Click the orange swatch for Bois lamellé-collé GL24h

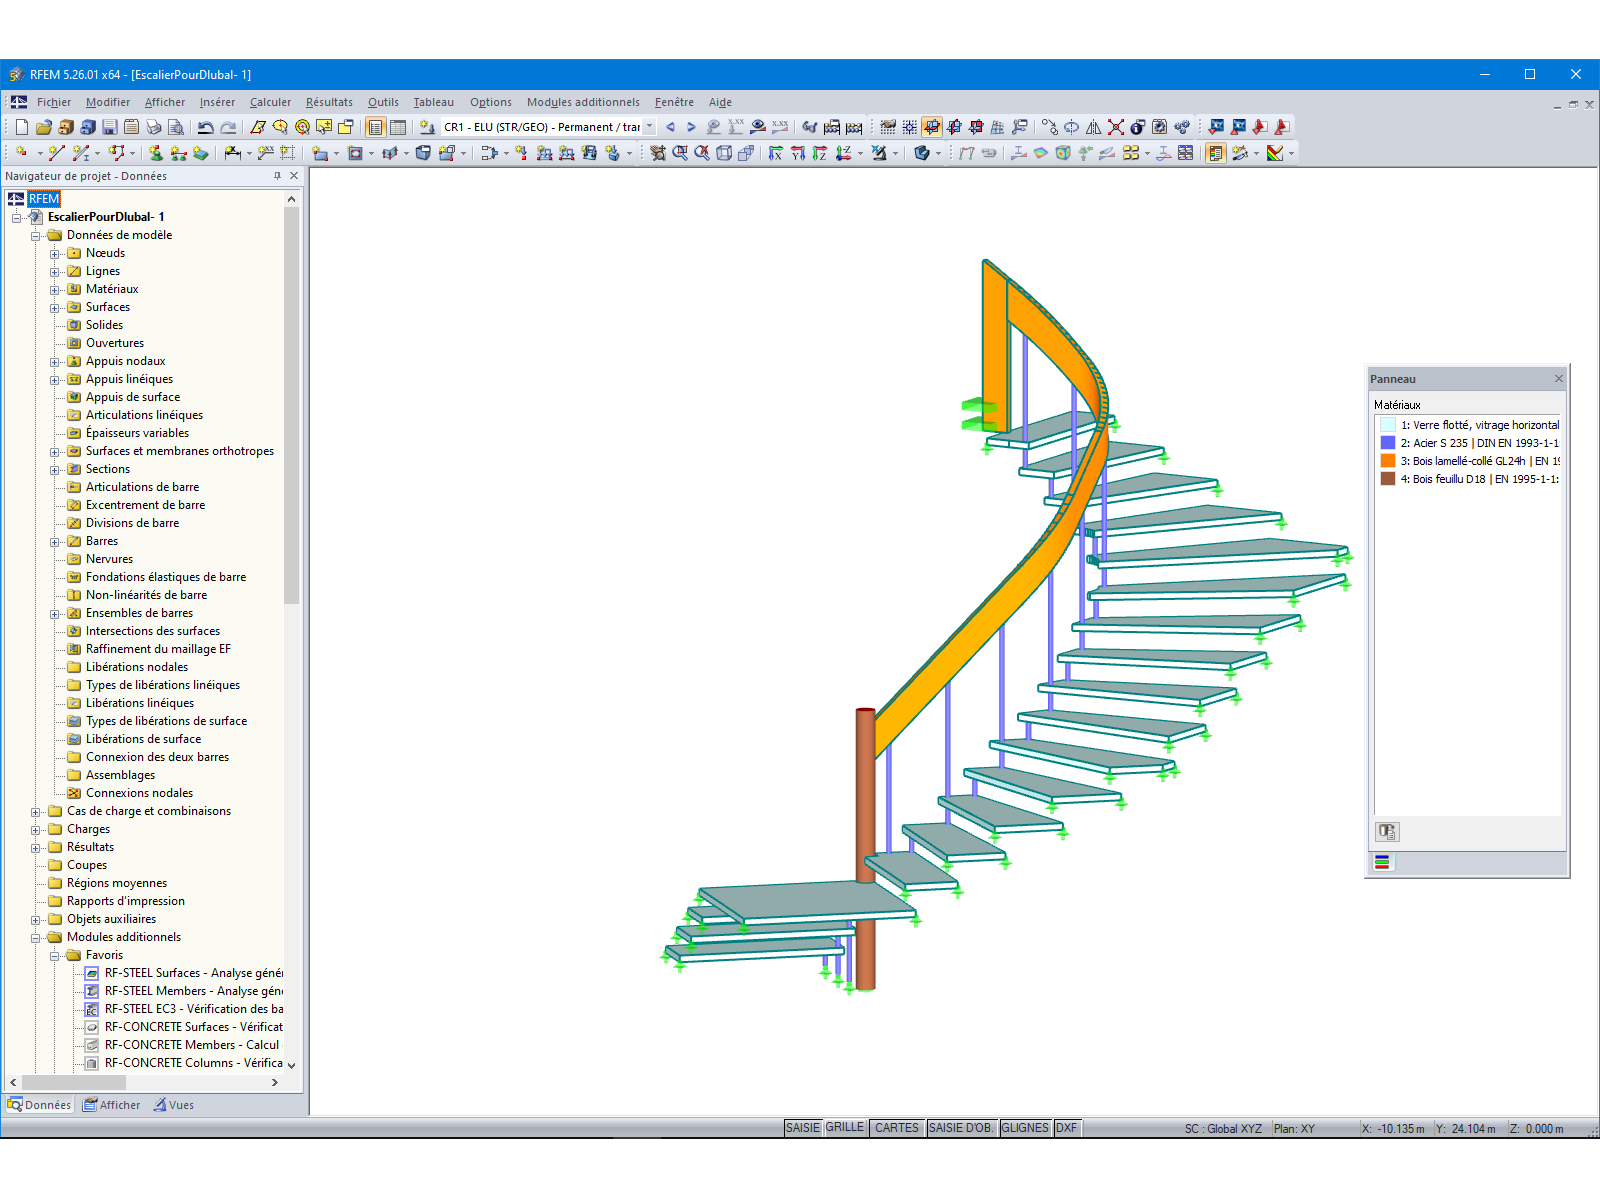[x=1389, y=461]
